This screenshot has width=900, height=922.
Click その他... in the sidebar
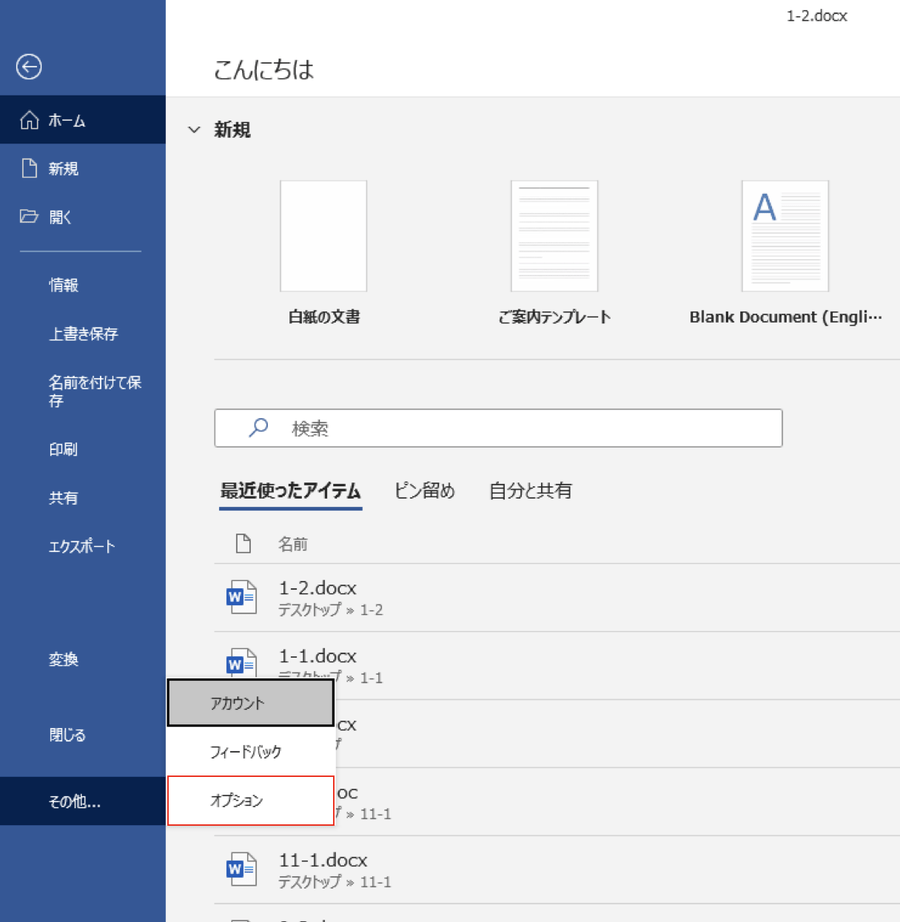pyautogui.click(x=83, y=801)
